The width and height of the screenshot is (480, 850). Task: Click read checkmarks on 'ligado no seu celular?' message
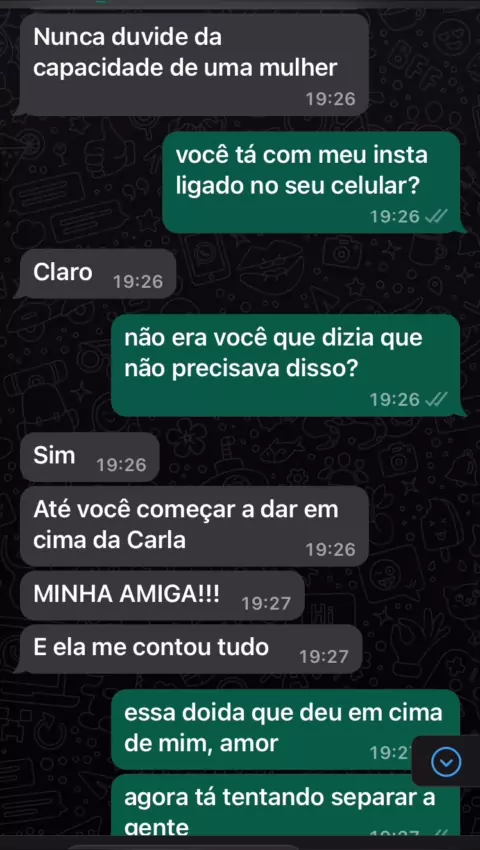coord(436,217)
